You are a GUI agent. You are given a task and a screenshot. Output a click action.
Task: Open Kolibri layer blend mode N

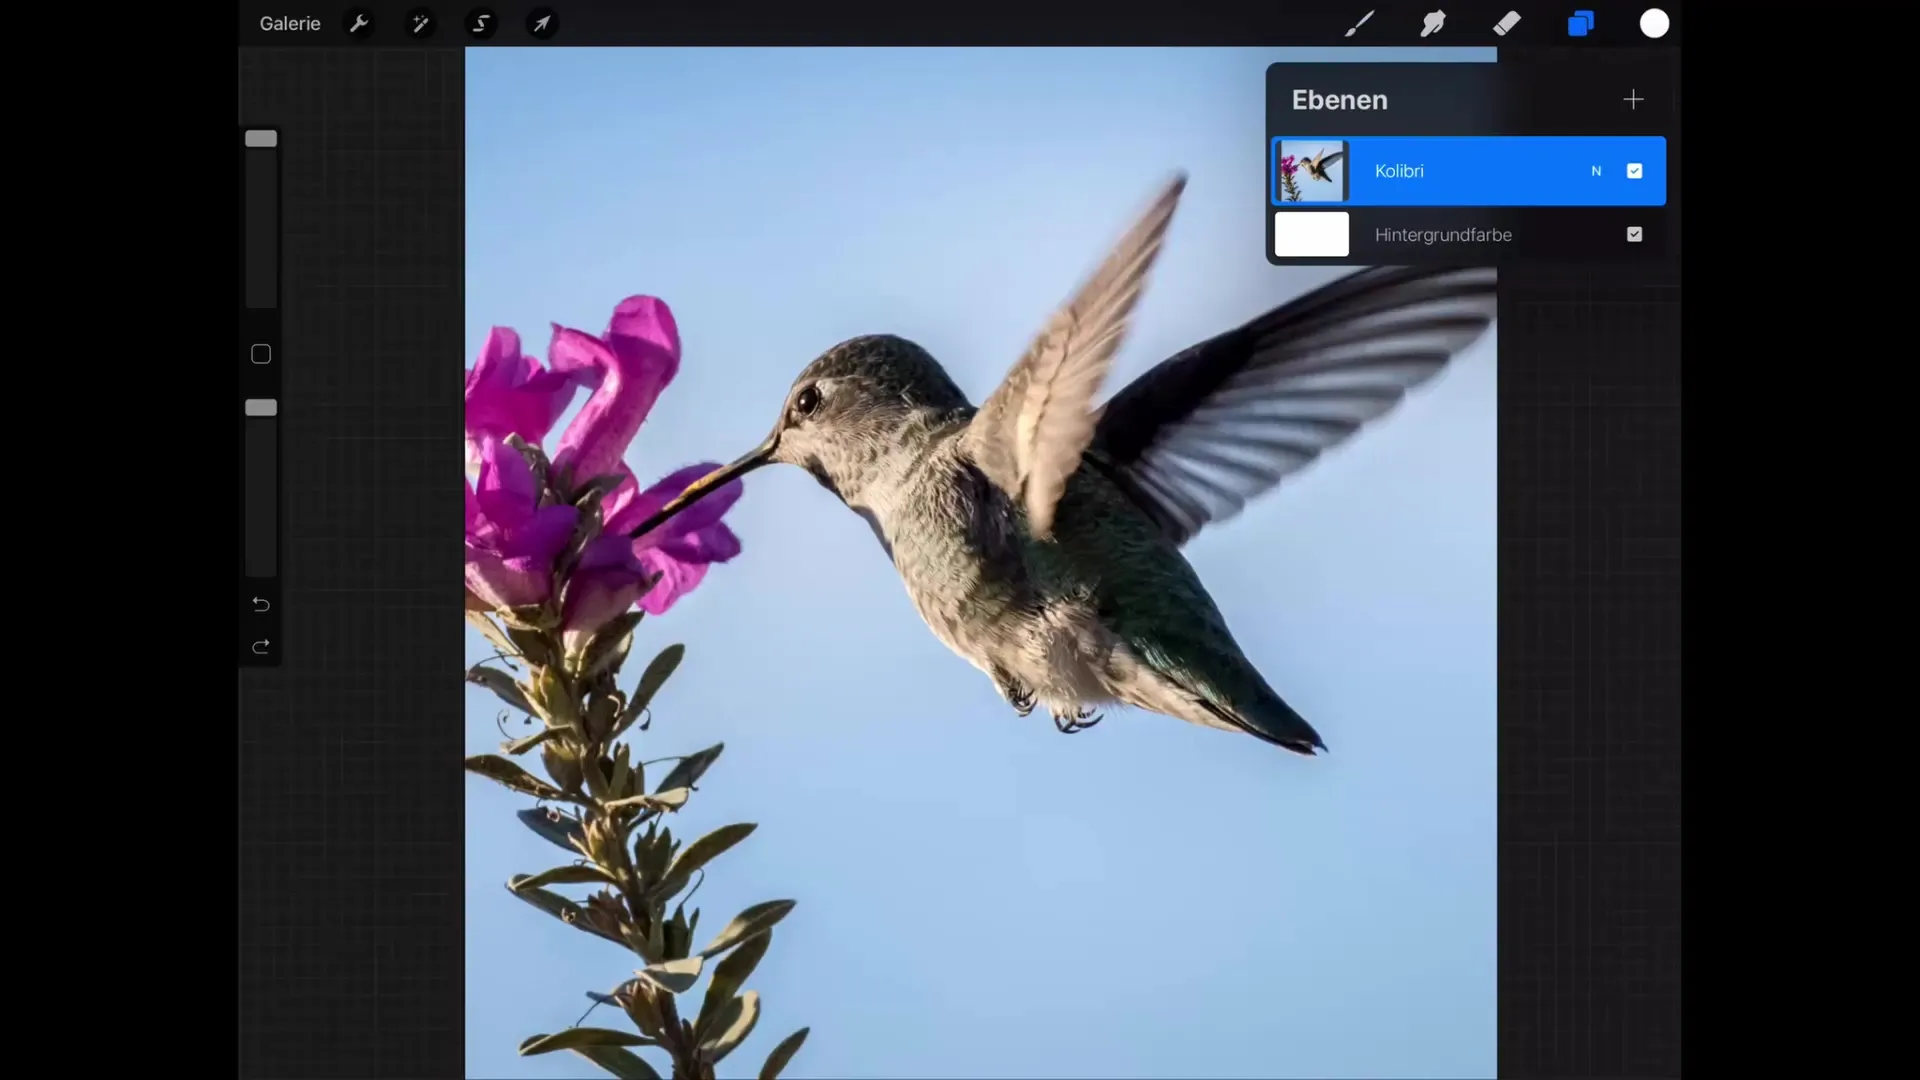point(1596,171)
